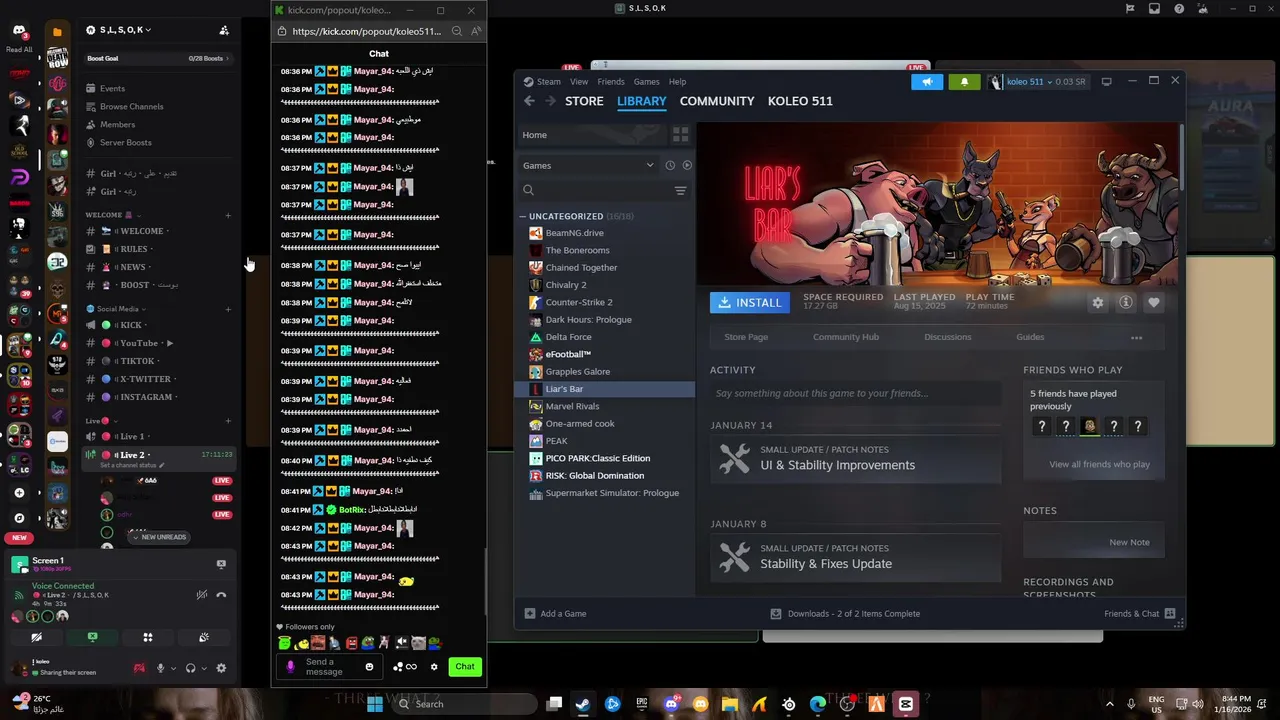Switch to COMMUNITY tab in Steam
The image size is (1280, 720).
point(717,101)
